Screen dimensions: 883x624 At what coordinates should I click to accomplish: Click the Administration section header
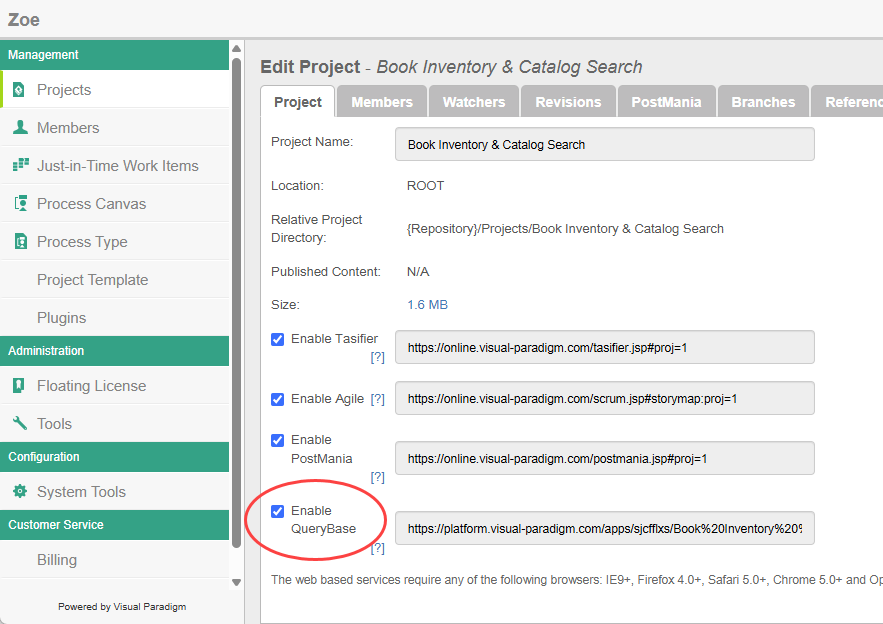[x=115, y=351]
